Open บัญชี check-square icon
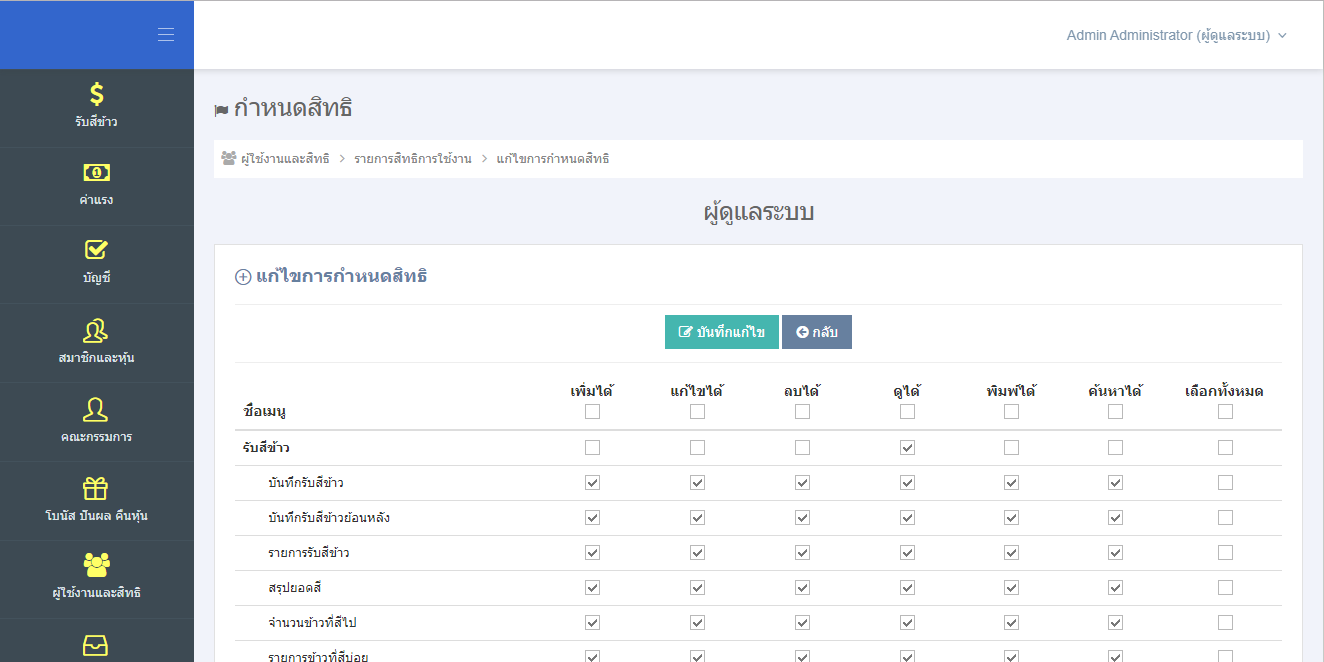This screenshot has height=662, width=1324. 97,250
